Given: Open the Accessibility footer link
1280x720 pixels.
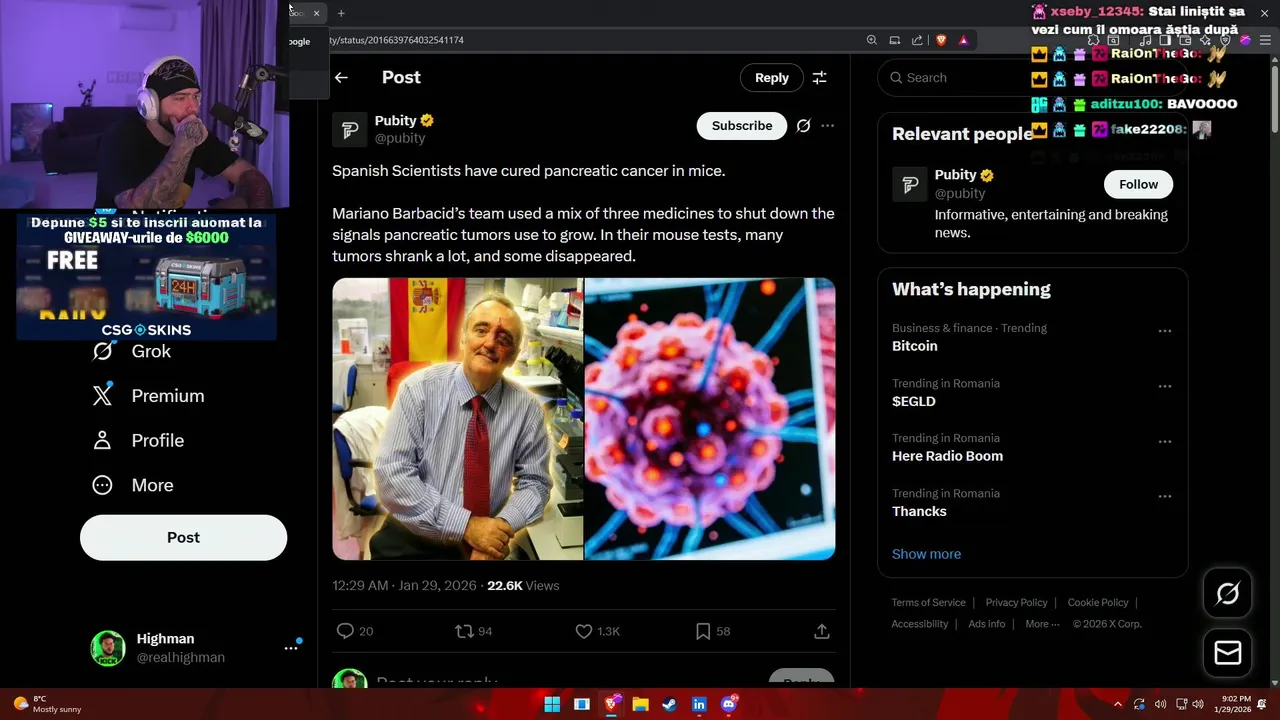Looking at the screenshot, I should pyautogui.click(x=920, y=624).
